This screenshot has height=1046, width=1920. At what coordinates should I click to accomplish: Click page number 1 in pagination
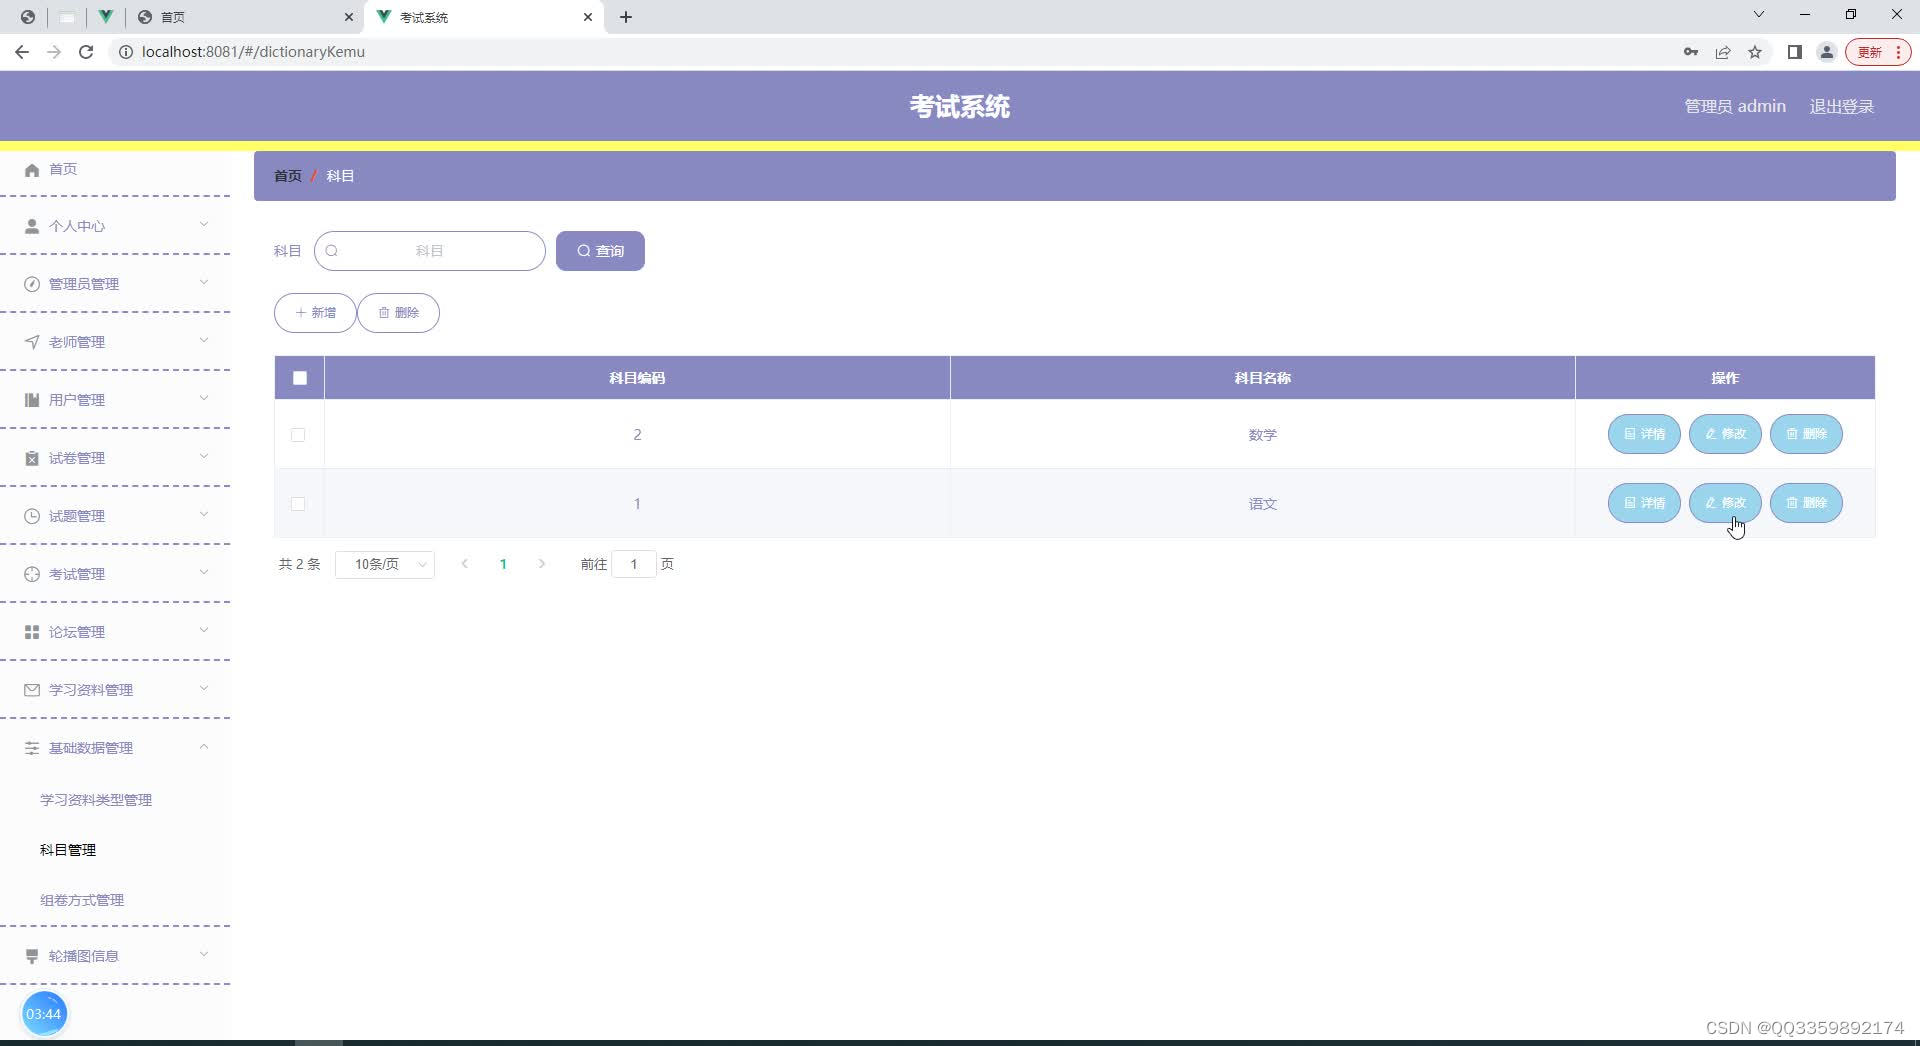[x=503, y=565]
